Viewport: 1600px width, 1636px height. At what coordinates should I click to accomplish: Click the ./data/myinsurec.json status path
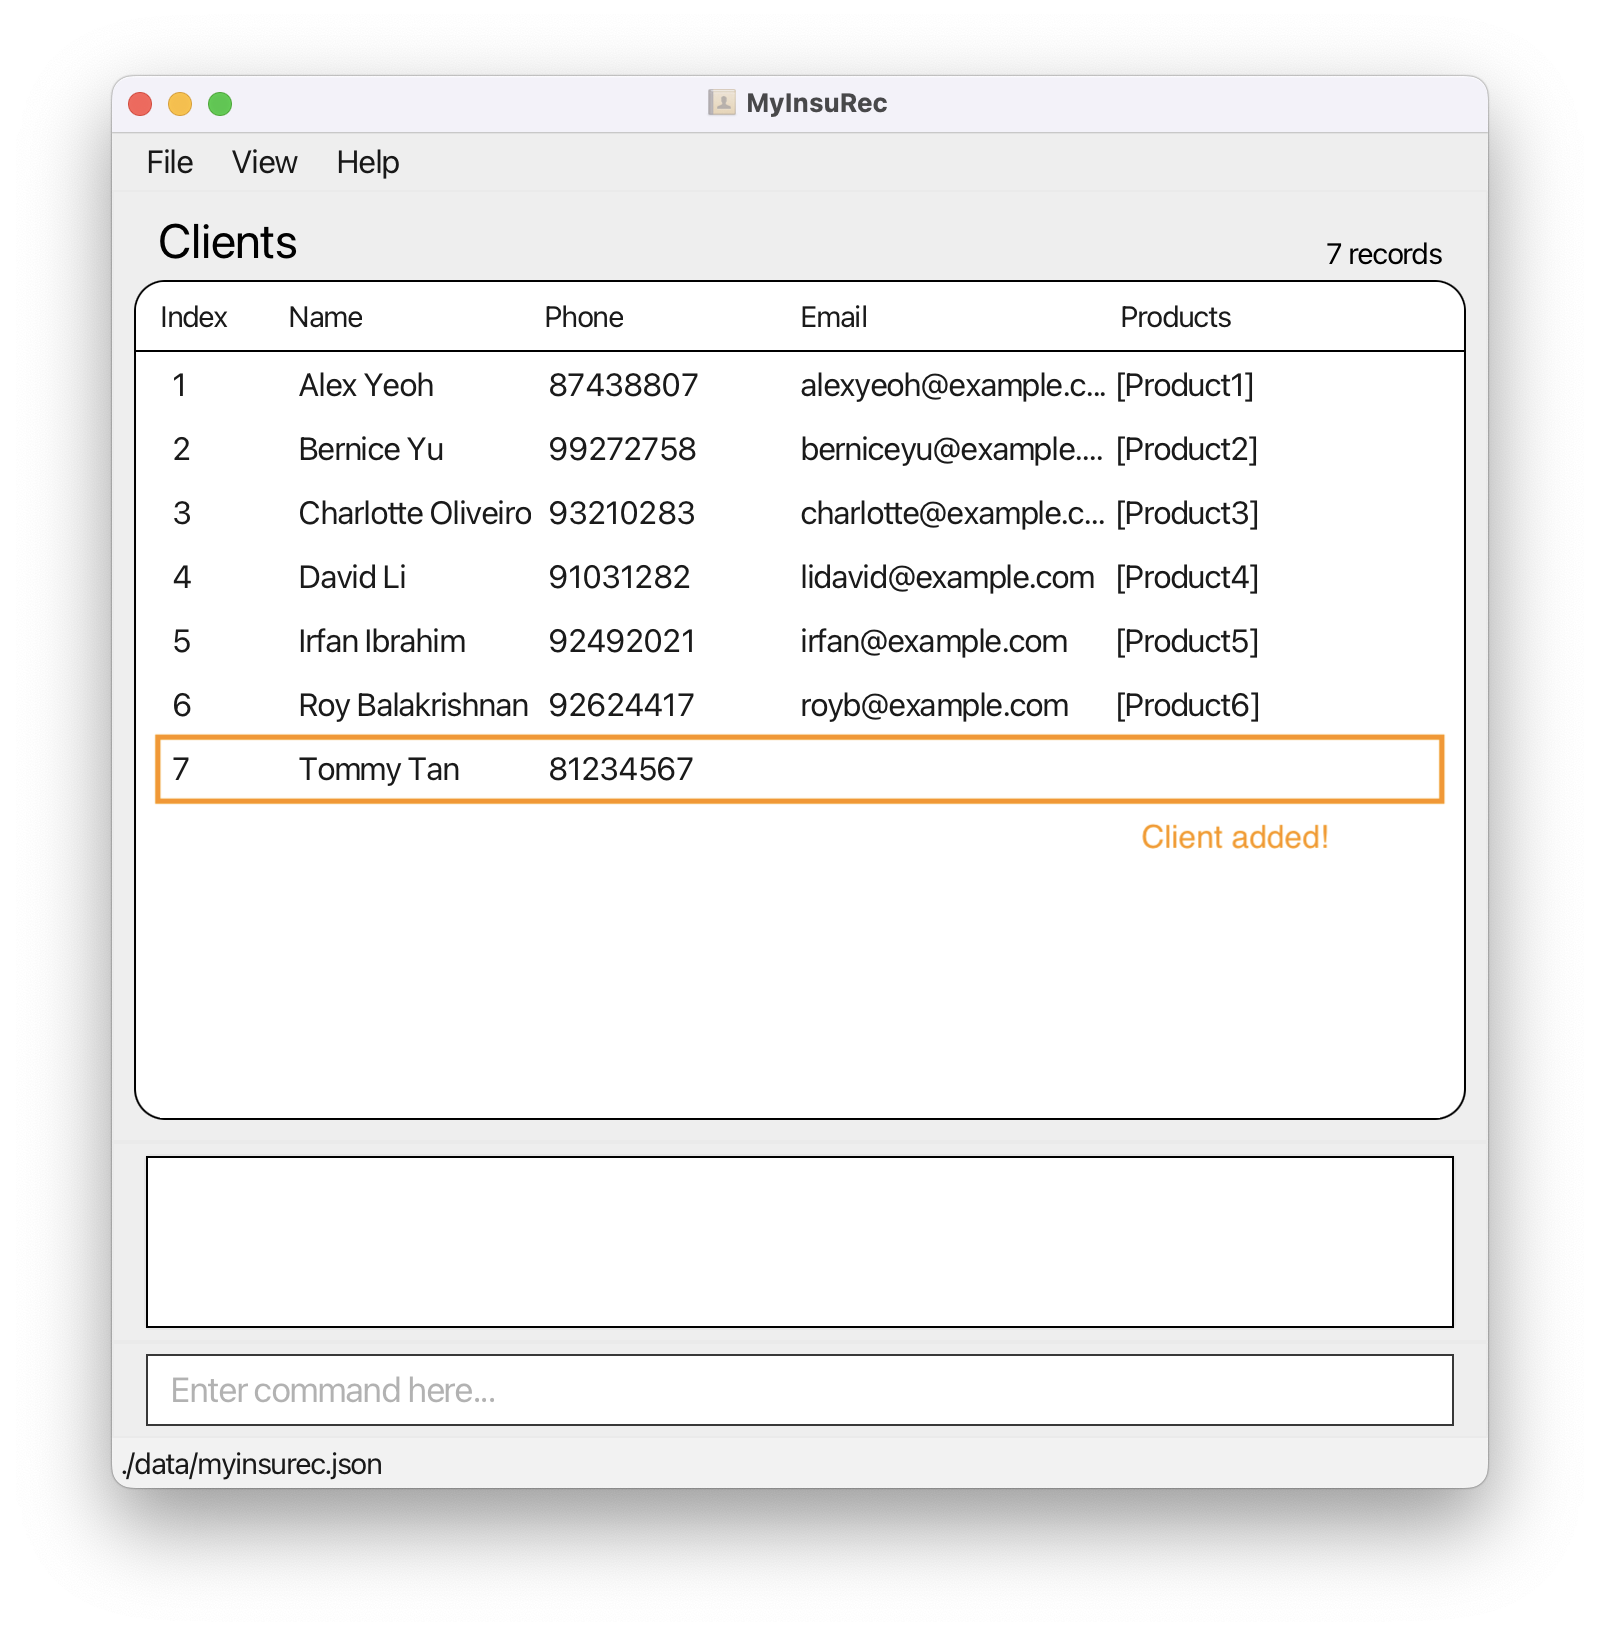point(252,1464)
